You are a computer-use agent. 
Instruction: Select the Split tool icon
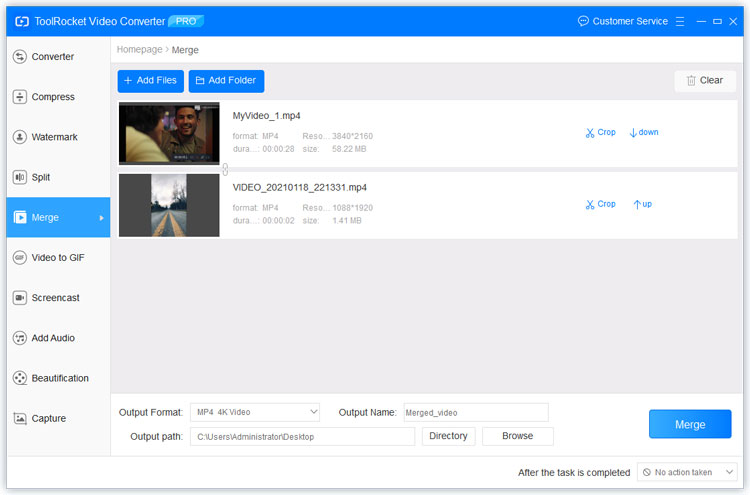click(20, 177)
